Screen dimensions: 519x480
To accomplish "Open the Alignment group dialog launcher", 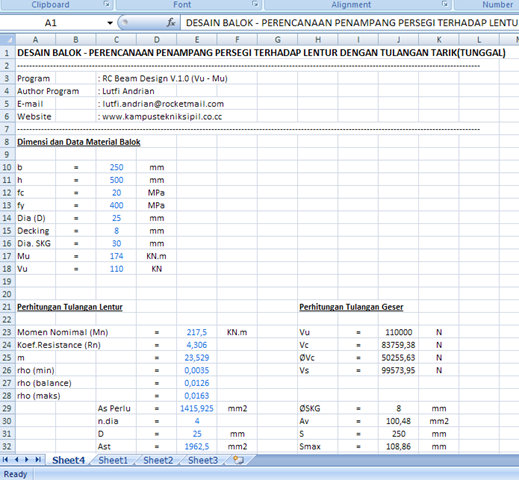I will pyautogui.click(x=444, y=4).
